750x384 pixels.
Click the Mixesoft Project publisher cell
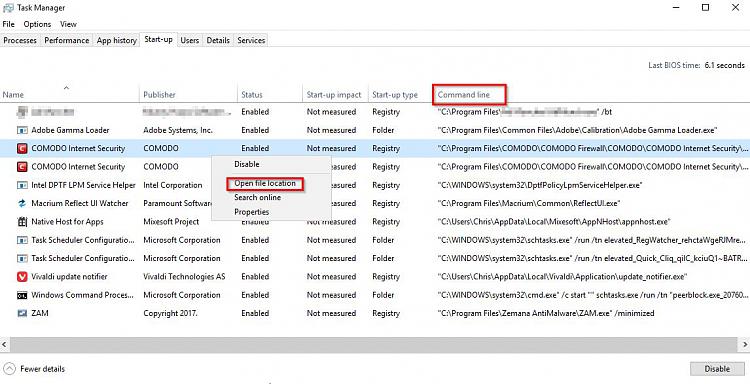[171, 221]
